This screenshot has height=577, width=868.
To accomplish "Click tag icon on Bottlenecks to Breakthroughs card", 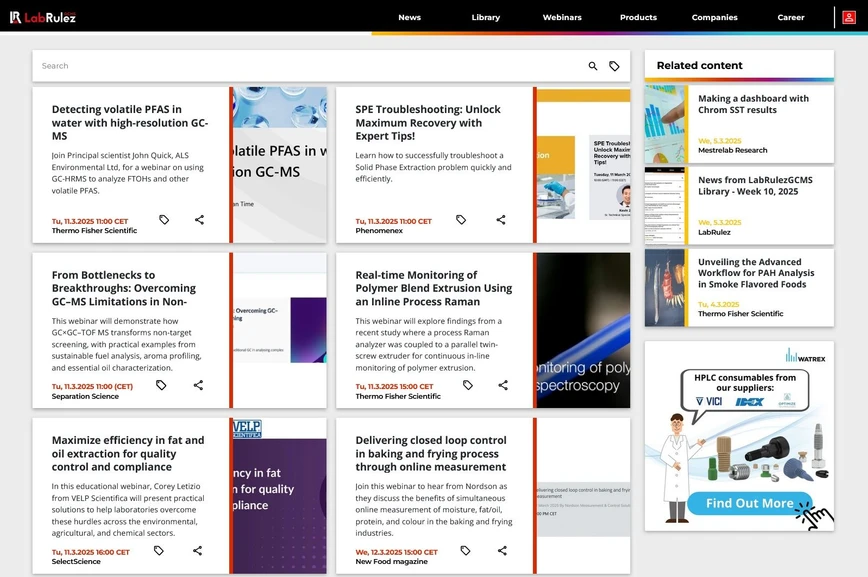I will click(161, 385).
